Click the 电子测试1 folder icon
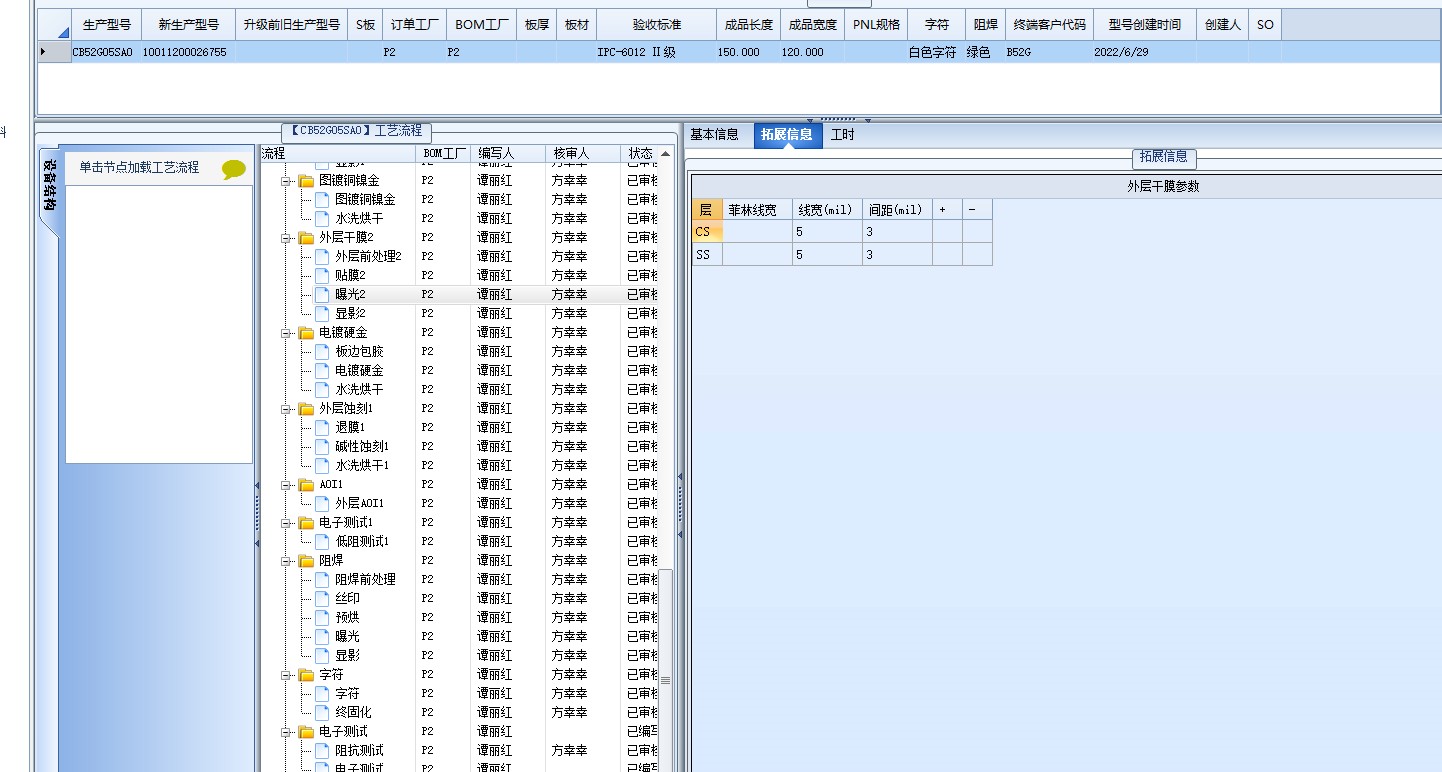 [x=306, y=523]
